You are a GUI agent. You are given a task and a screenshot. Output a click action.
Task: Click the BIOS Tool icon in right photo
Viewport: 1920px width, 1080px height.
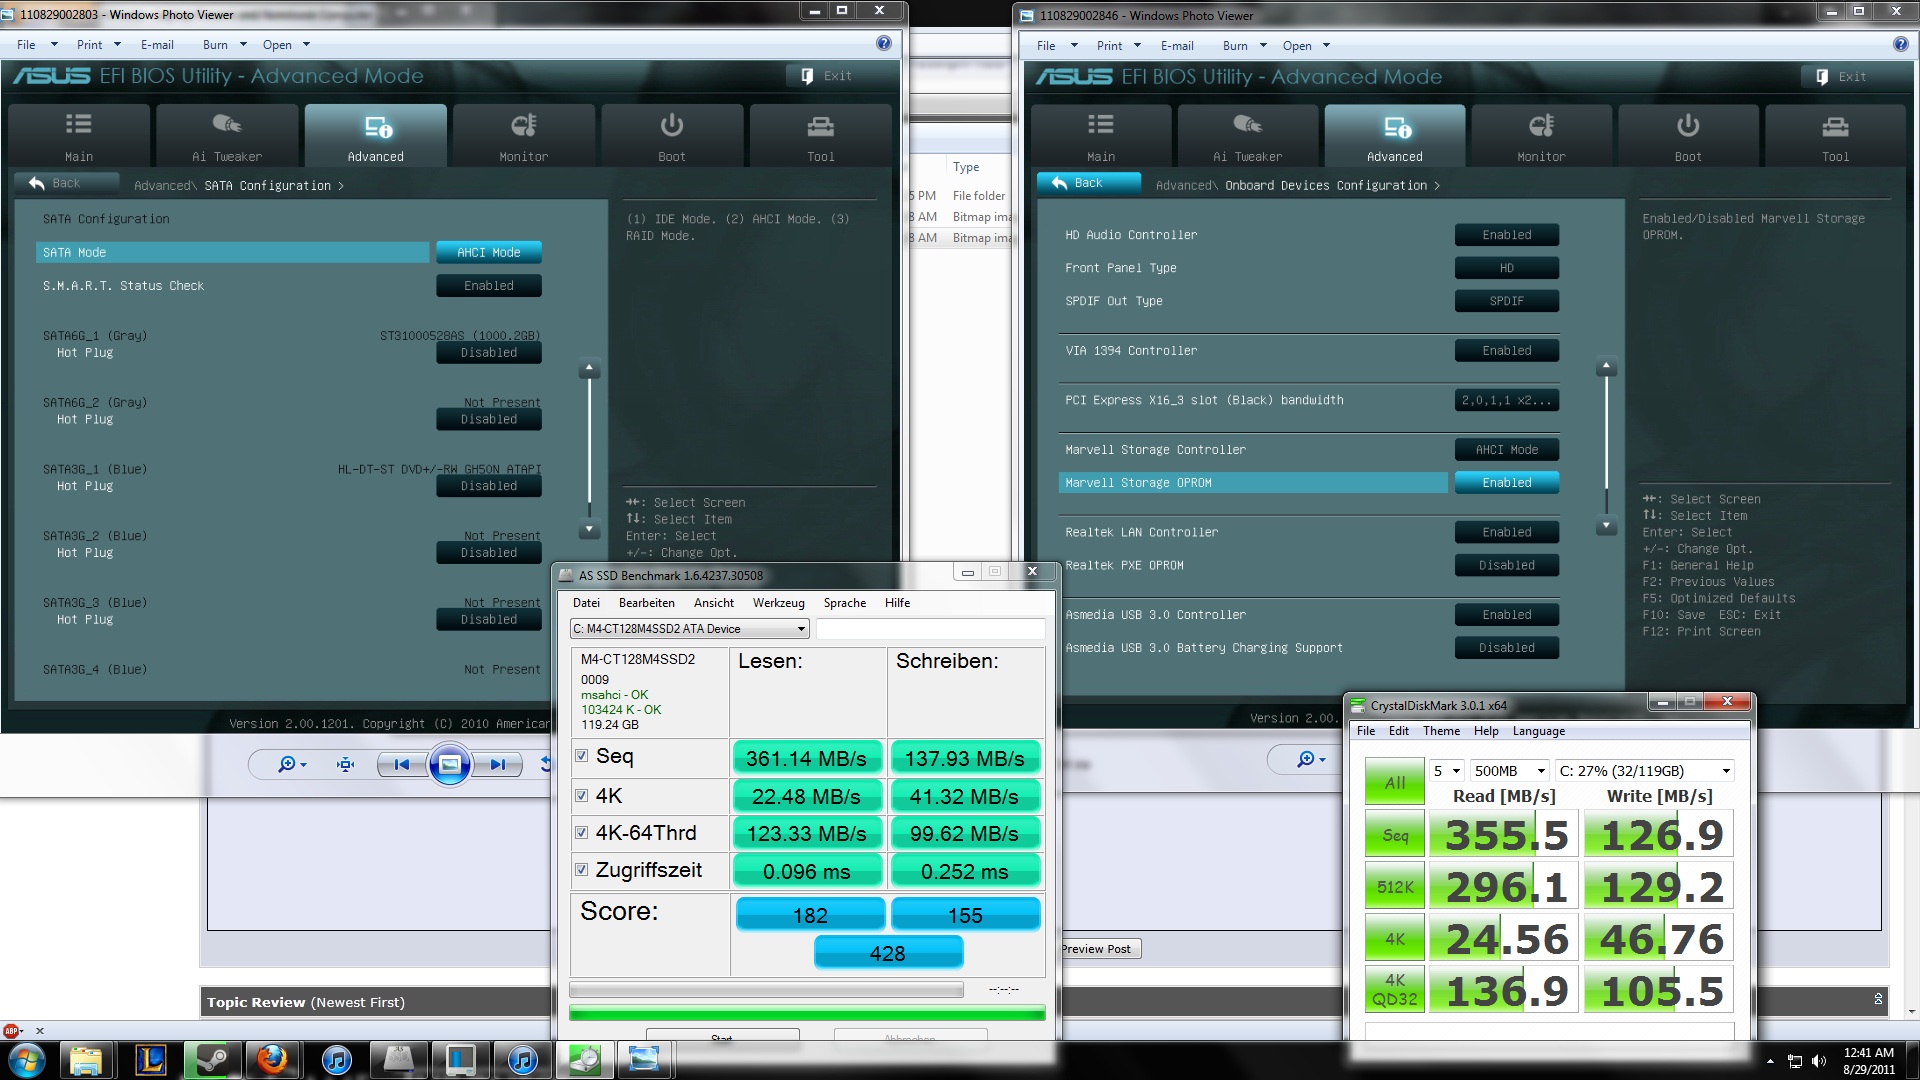tap(1835, 126)
